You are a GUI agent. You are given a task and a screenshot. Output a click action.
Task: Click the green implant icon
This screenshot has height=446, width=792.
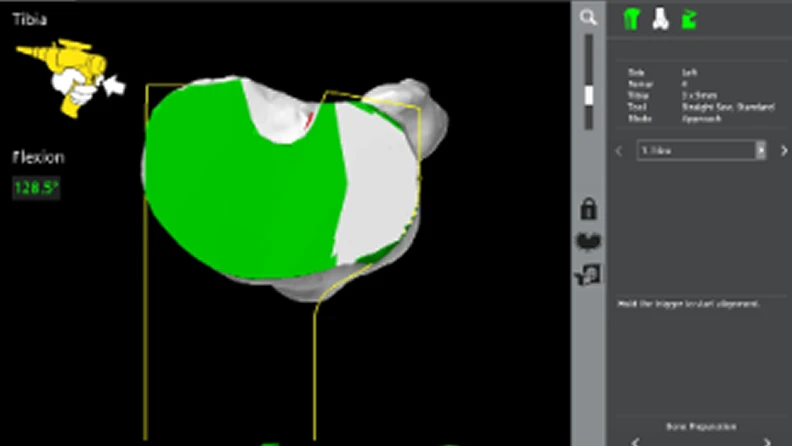click(x=688, y=18)
